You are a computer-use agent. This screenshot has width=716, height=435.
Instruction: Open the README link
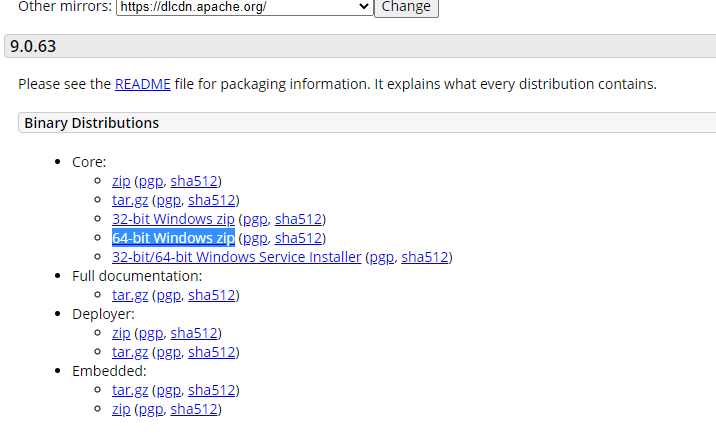click(x=142, y=84)
